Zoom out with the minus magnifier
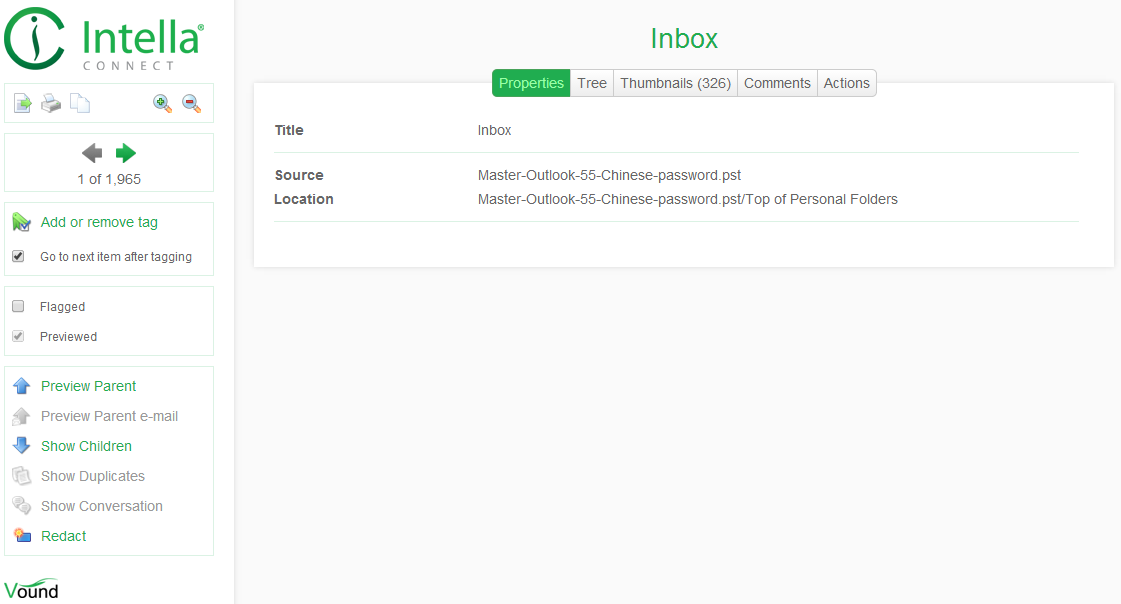 tap(192, 103)
